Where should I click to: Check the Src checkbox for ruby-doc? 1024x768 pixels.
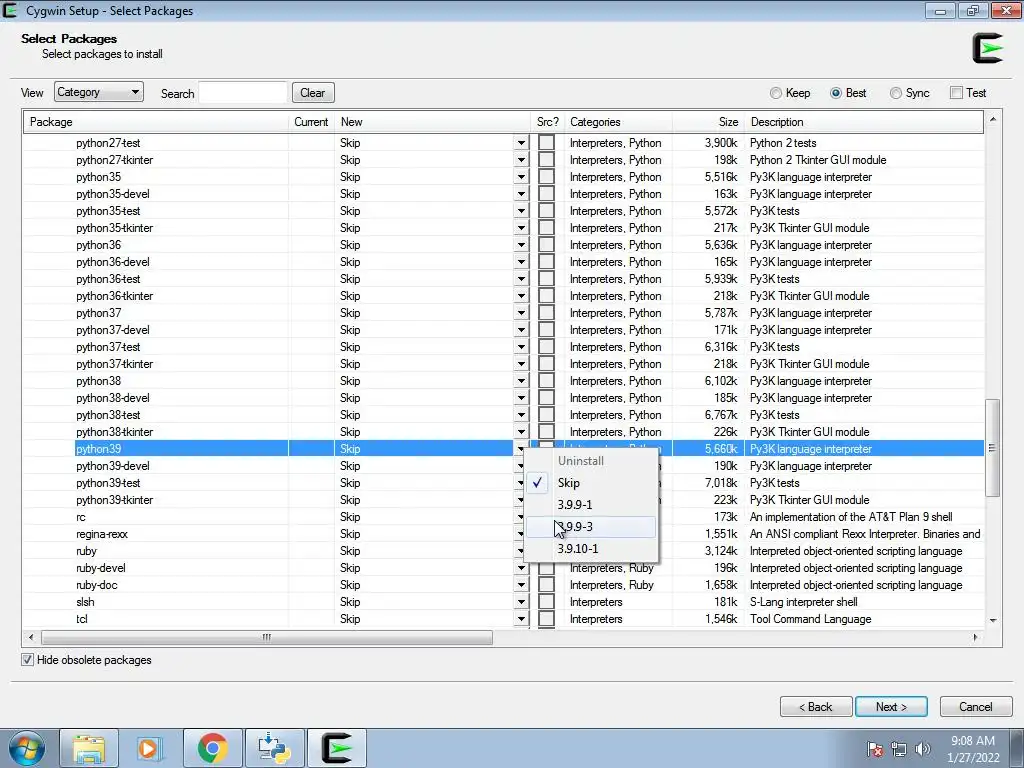546,584
